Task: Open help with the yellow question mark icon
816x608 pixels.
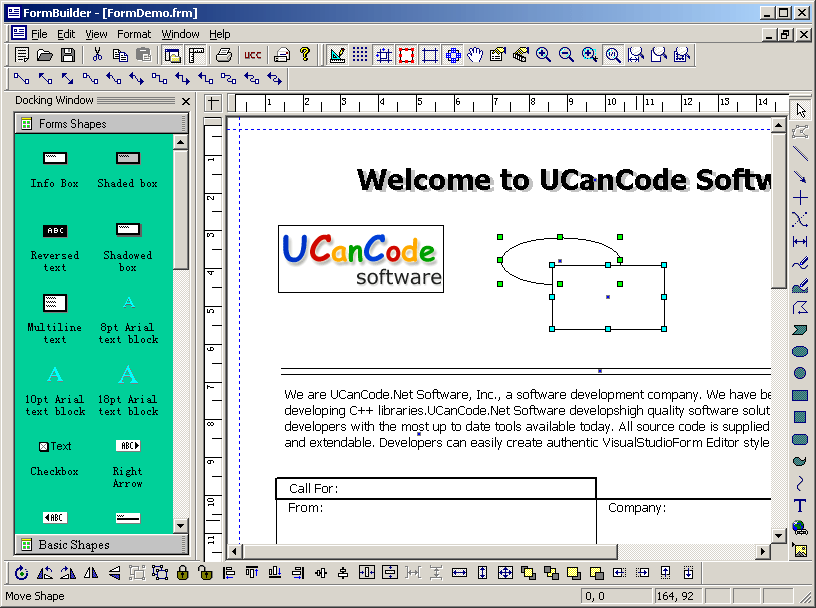Action: tap(305, 55)
